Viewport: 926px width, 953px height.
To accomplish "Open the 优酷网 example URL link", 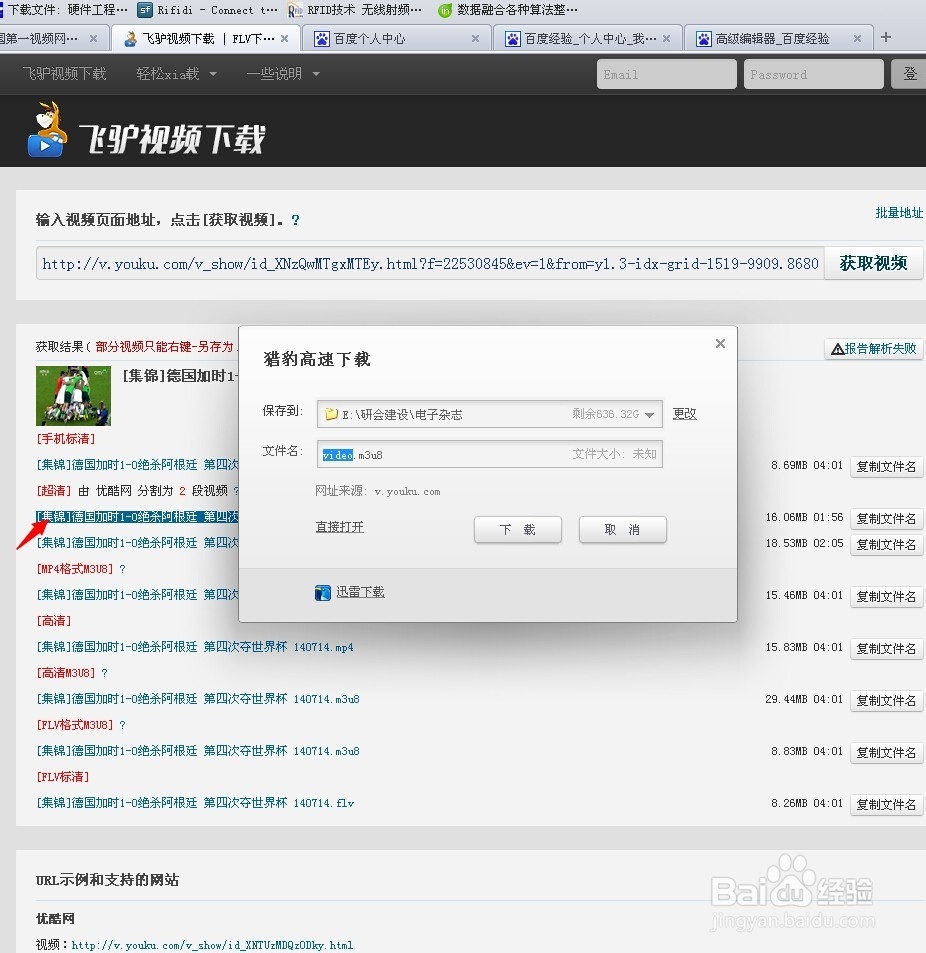I will click(212, 945).
